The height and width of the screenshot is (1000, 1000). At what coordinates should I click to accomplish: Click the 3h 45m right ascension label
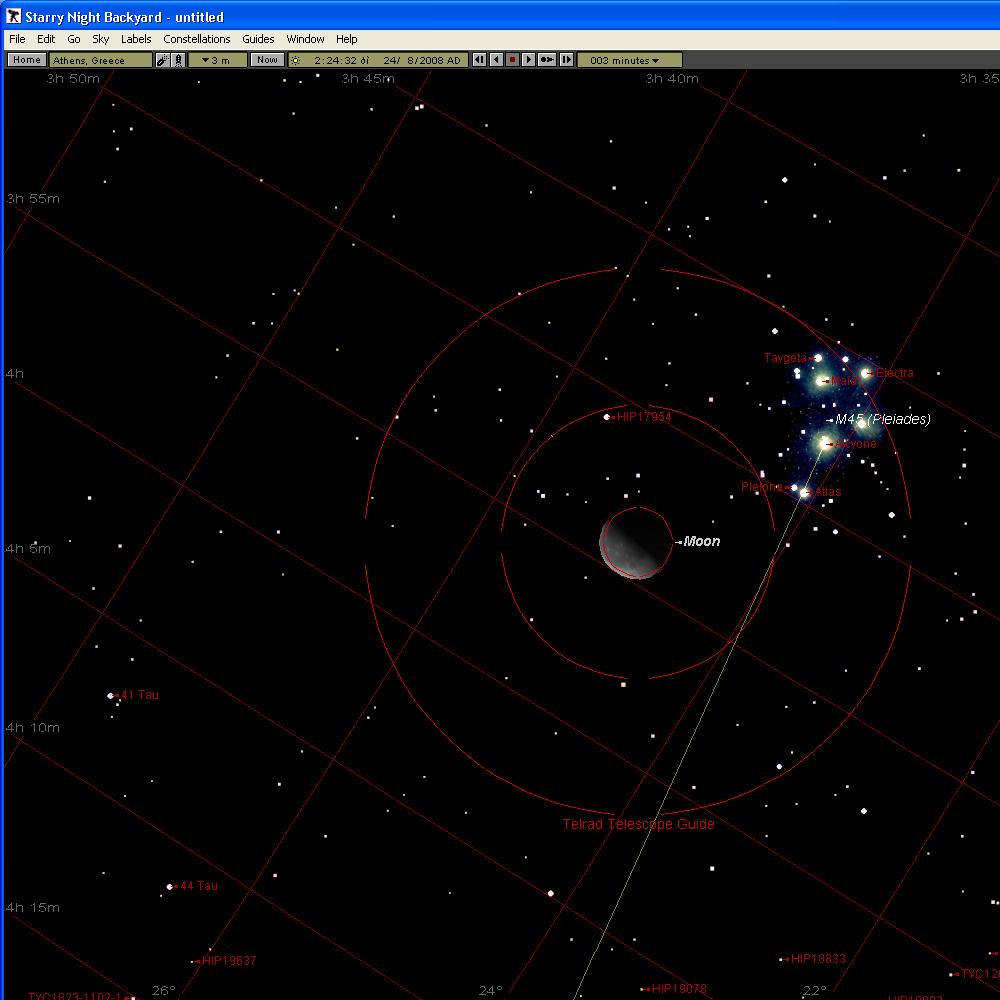pos(368,78)
